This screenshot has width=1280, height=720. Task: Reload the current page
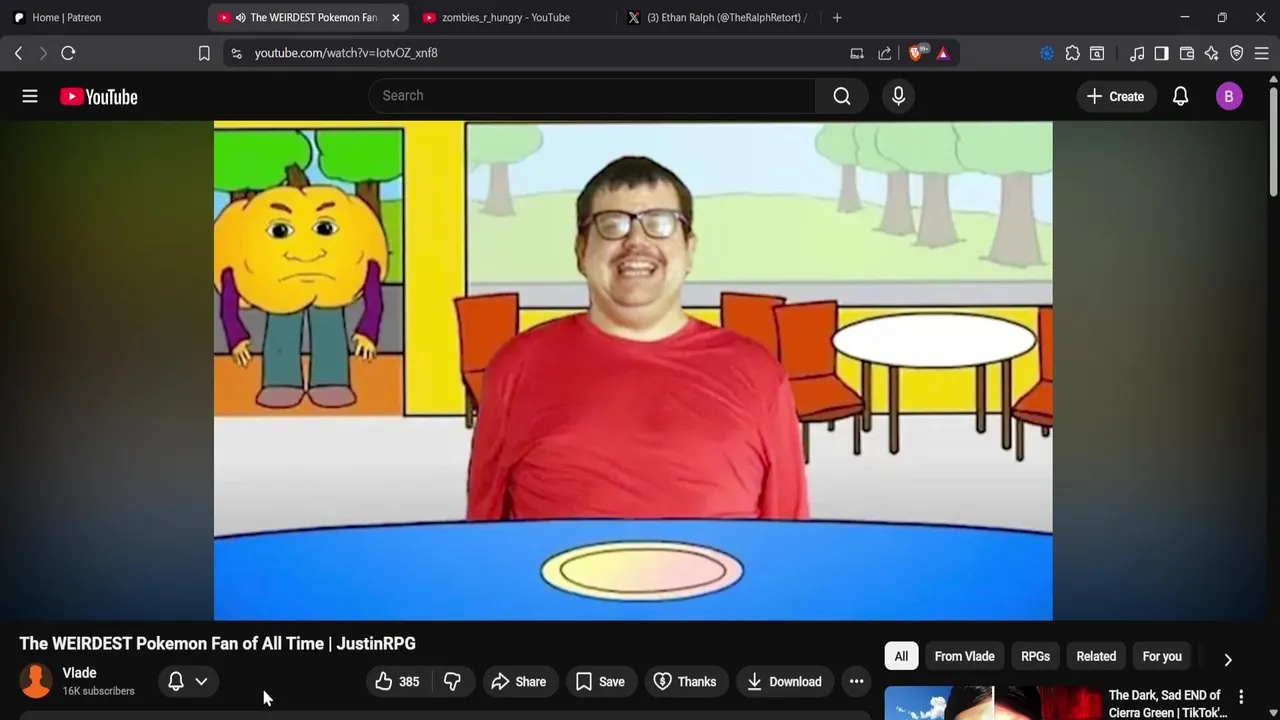pos(68,53)
